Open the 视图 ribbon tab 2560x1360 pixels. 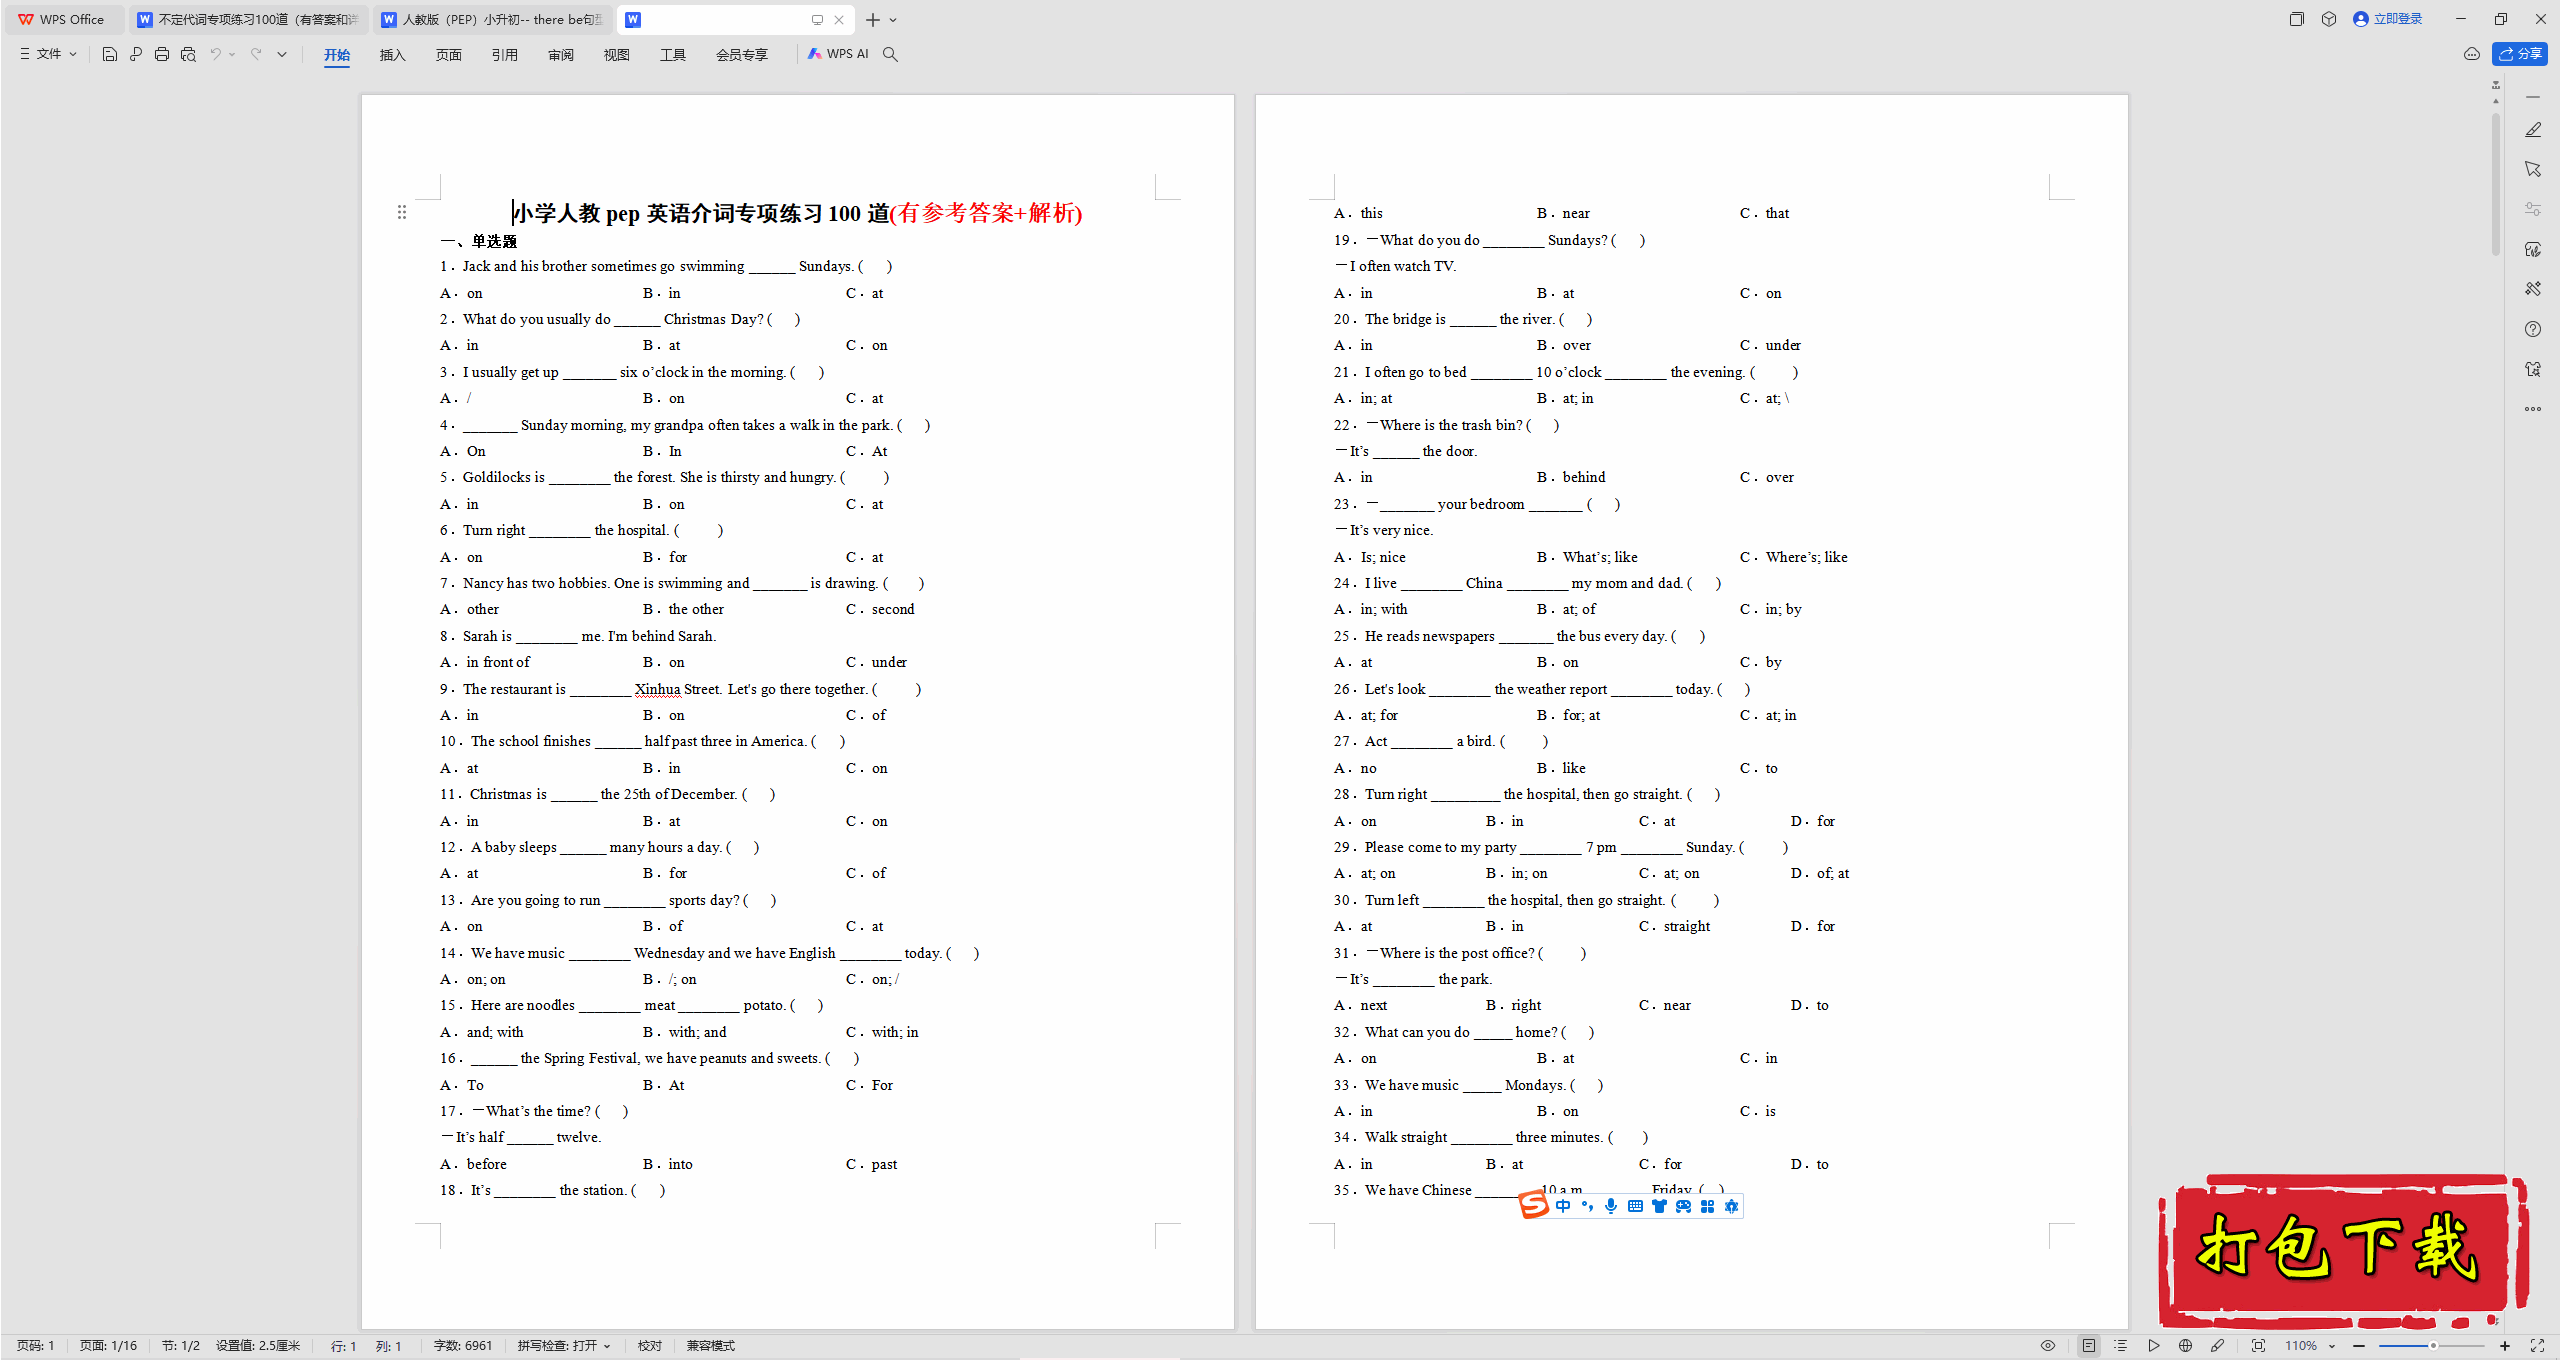click(x=617, y=54)
